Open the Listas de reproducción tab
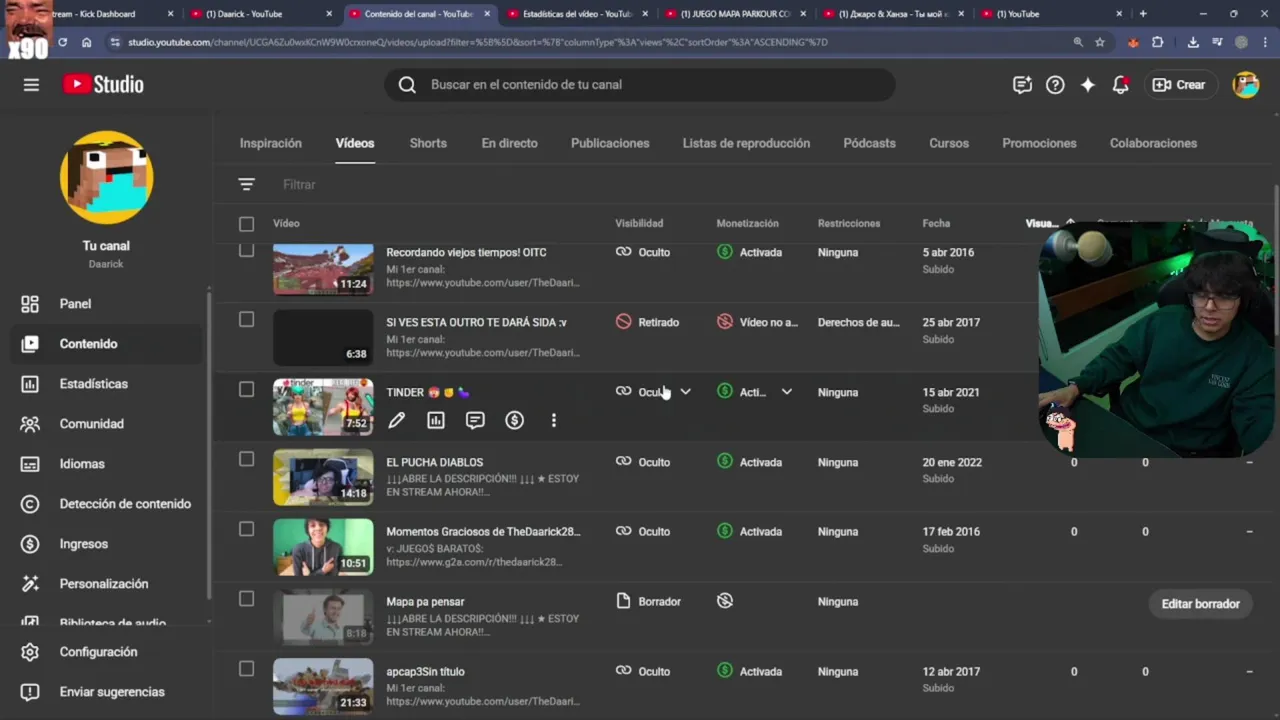Image resolution: width=1280 pixels, height=720 pixels. (746, 143)
